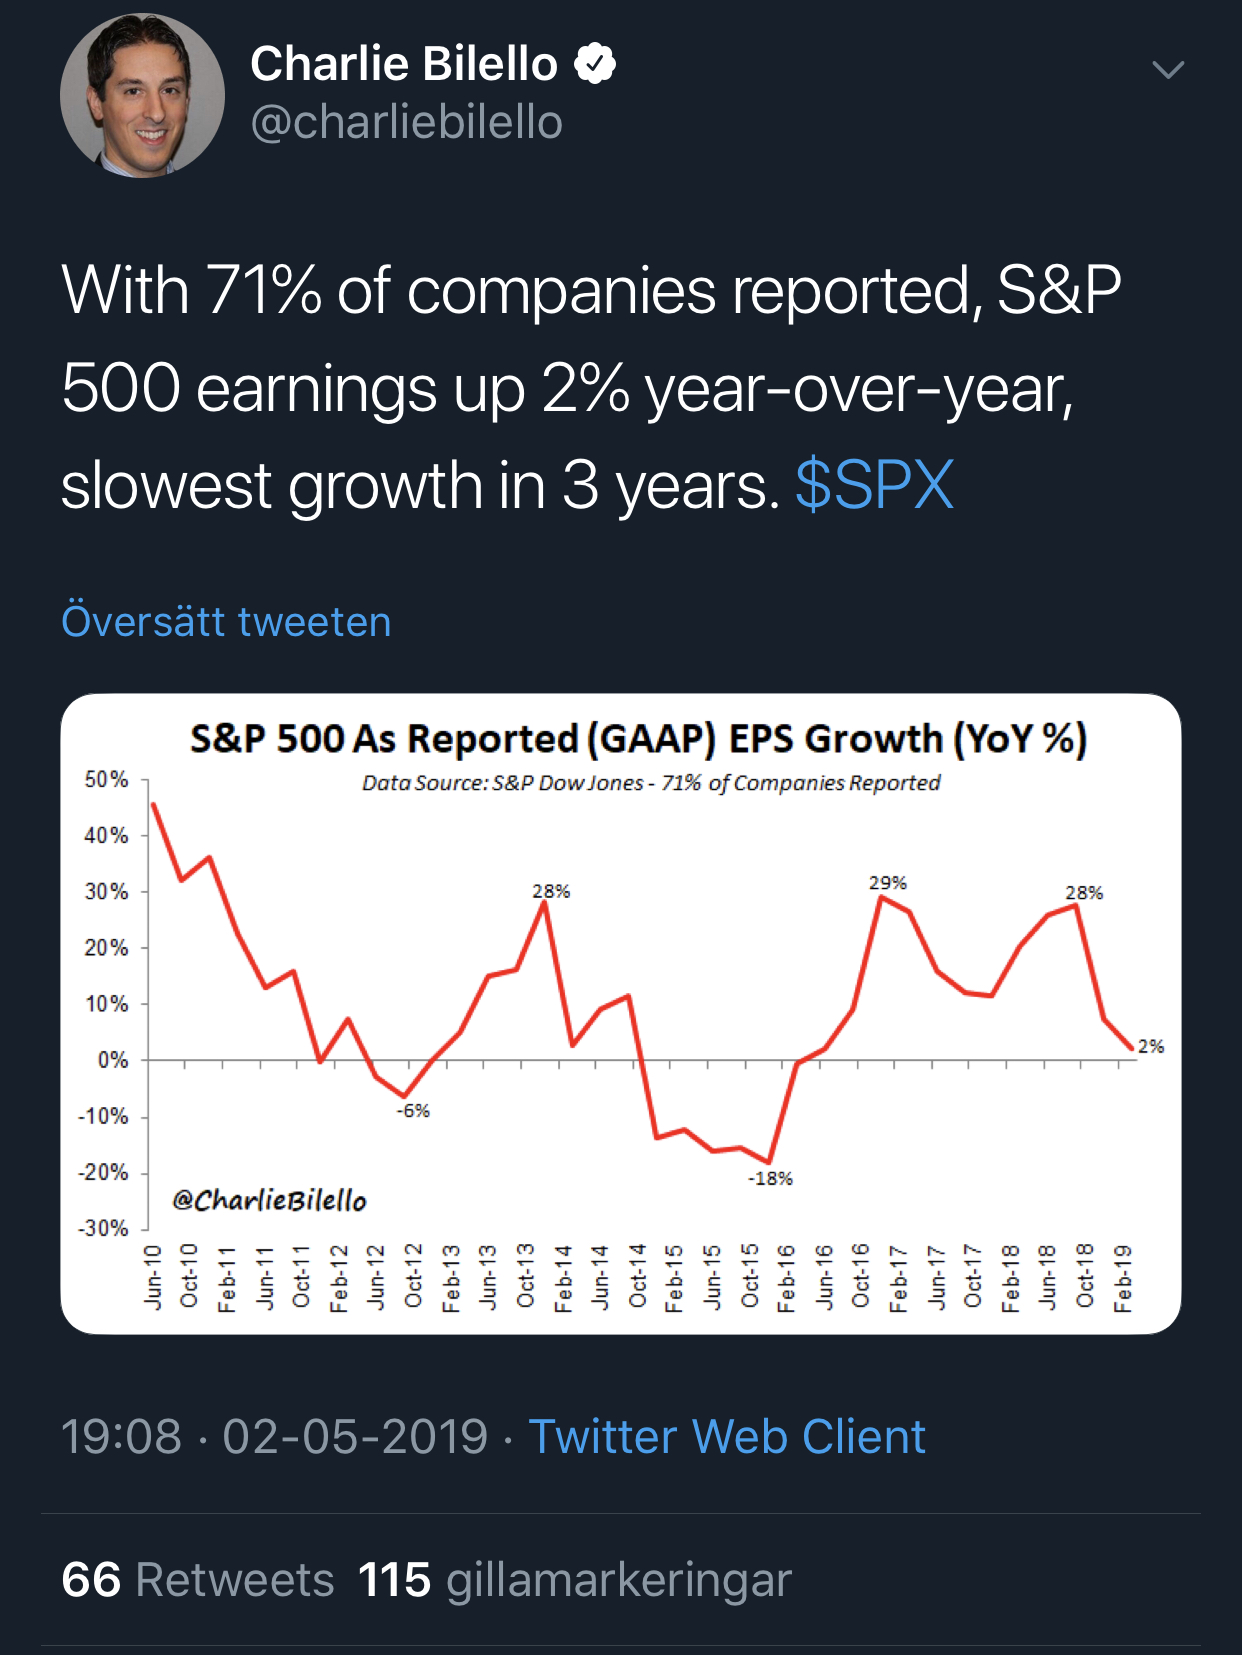The height and width of the screenshot is (1655, 1242).
Task: Open the $SPX cashtag link
Action: click(x=874, y=486)
